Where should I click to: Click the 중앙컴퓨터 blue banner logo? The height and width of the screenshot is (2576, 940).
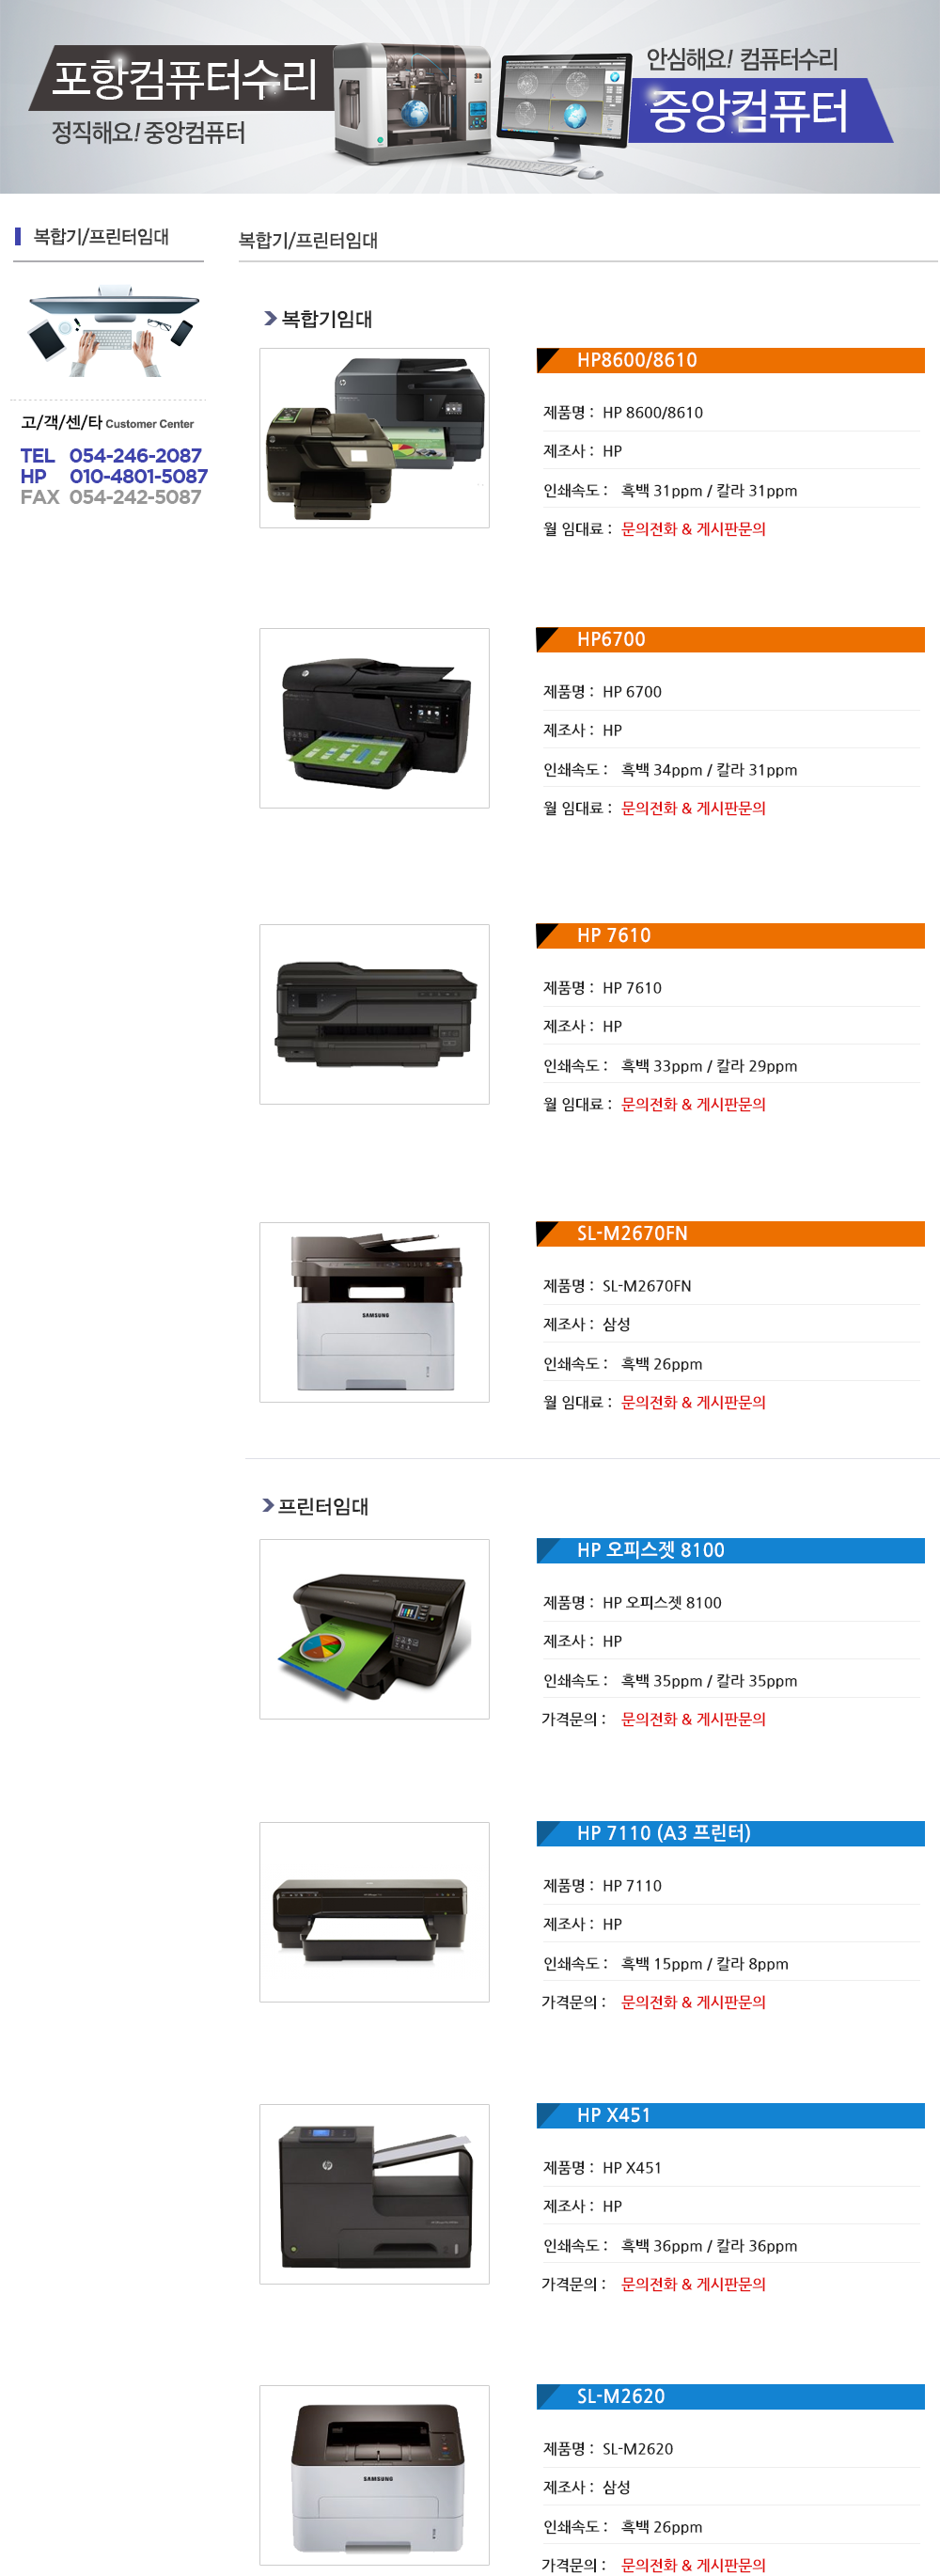coord(759,110)
